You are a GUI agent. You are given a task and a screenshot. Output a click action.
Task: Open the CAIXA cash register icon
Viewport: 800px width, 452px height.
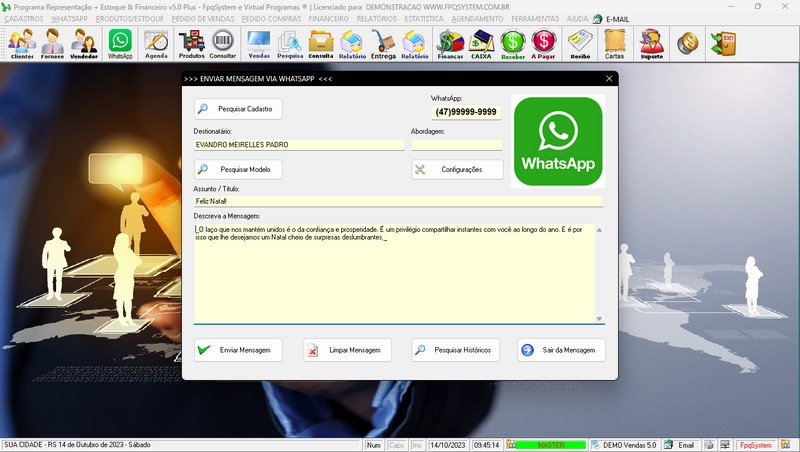[482, 43]
